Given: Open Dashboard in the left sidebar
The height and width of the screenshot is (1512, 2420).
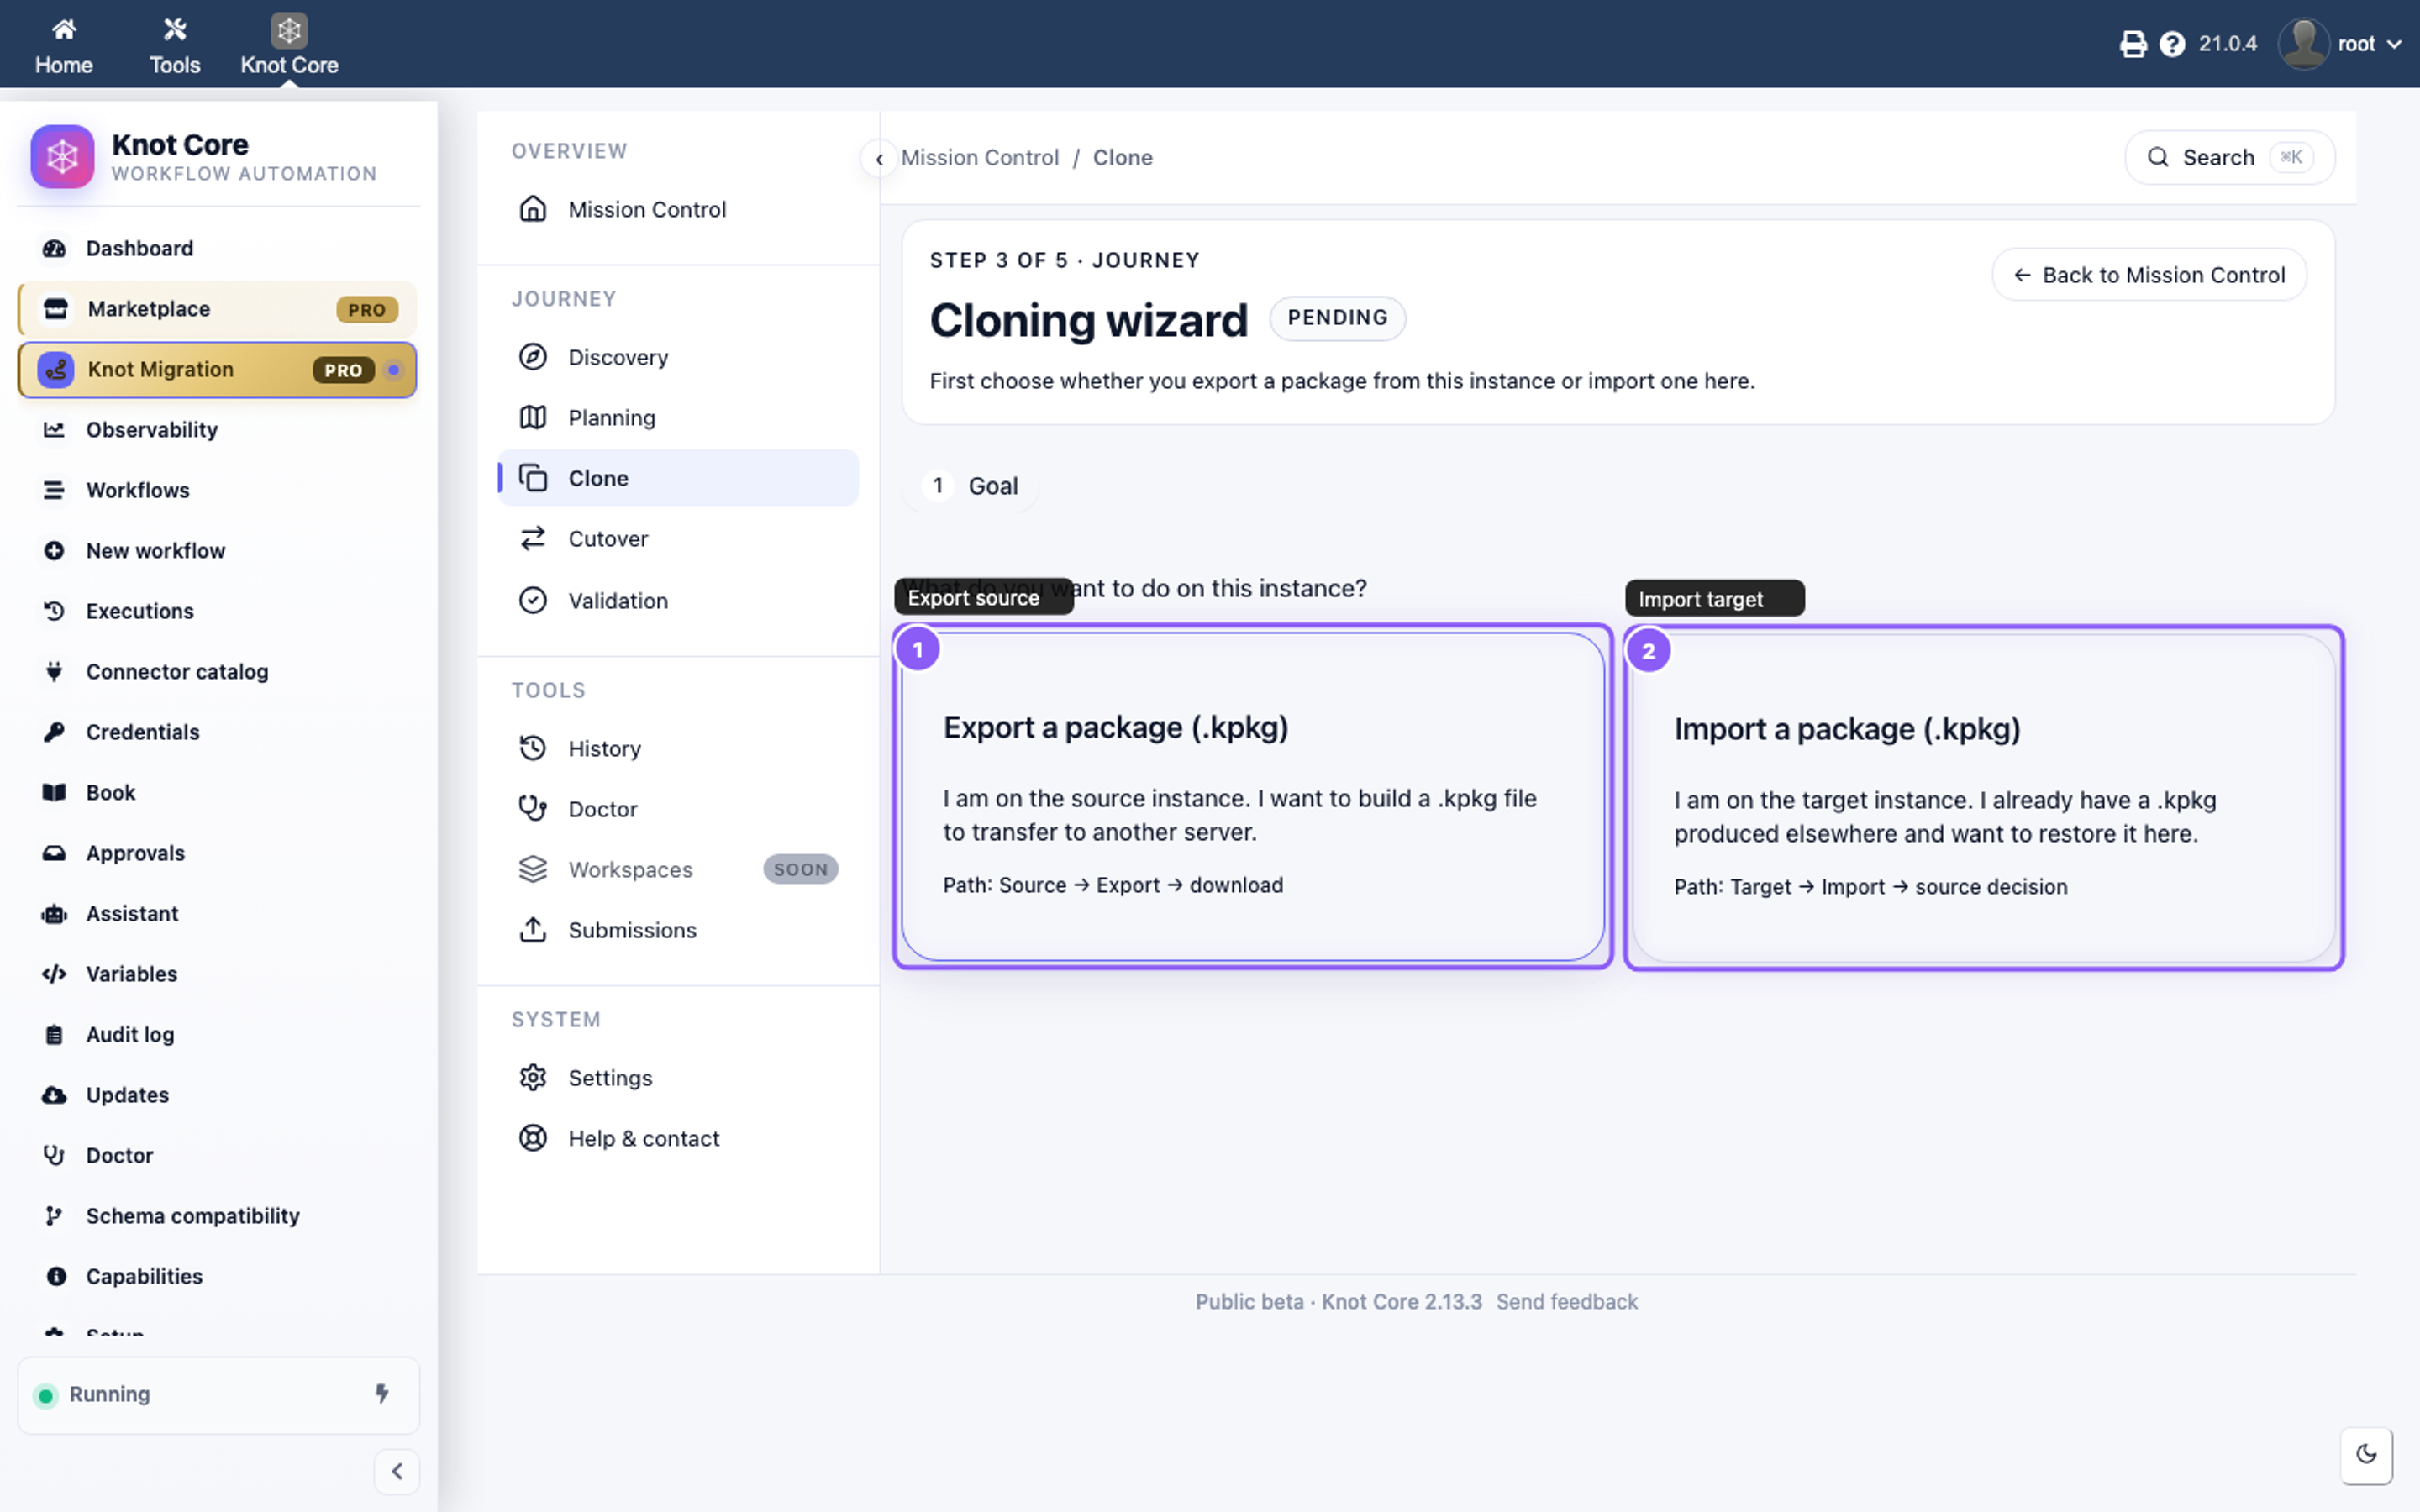Looking at the screenshot, I should (x=218, y=248).
